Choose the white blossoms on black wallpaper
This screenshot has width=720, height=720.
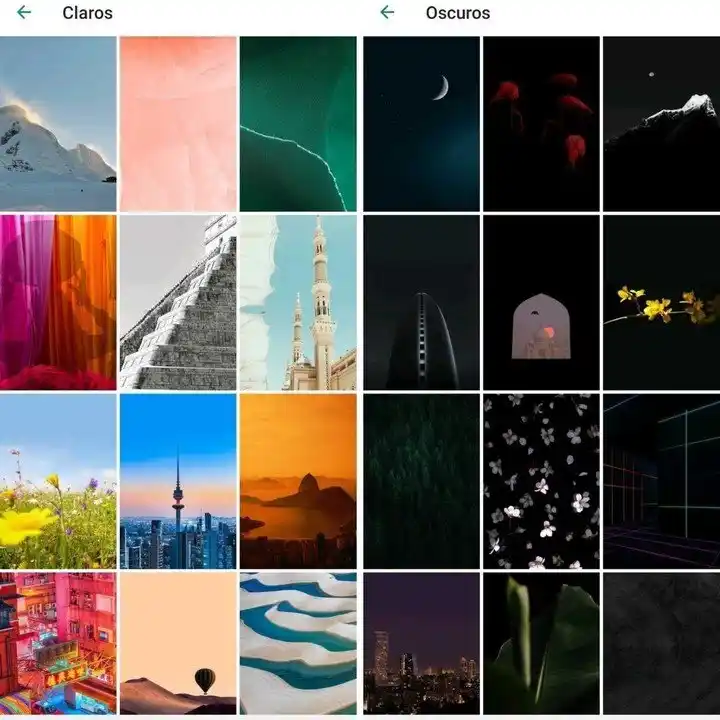(541, 481)
